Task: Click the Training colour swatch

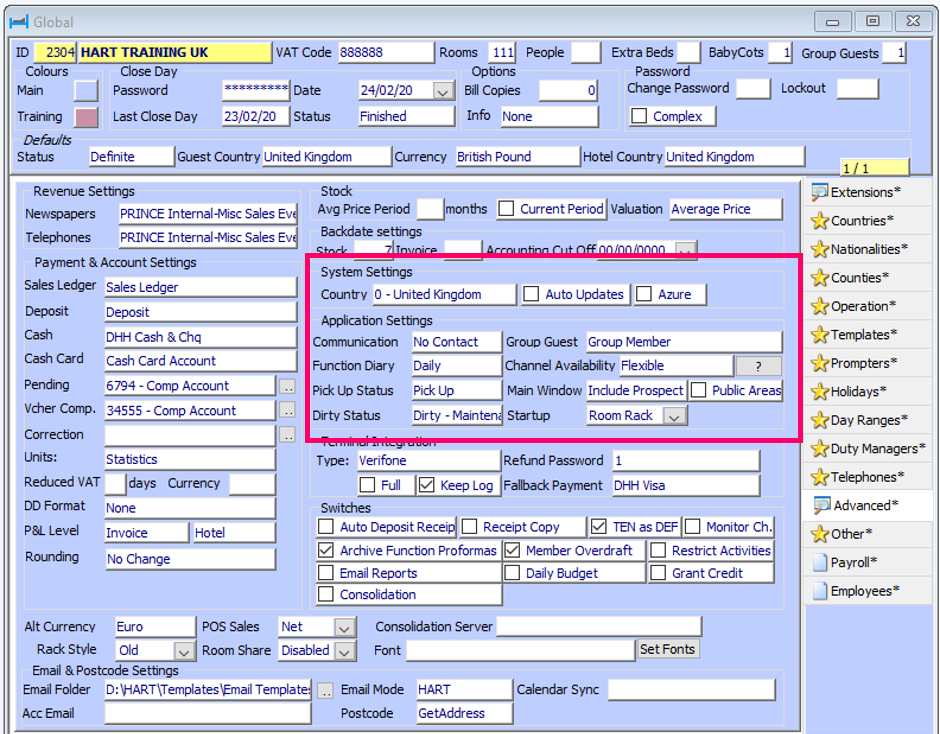Action: 86,117
